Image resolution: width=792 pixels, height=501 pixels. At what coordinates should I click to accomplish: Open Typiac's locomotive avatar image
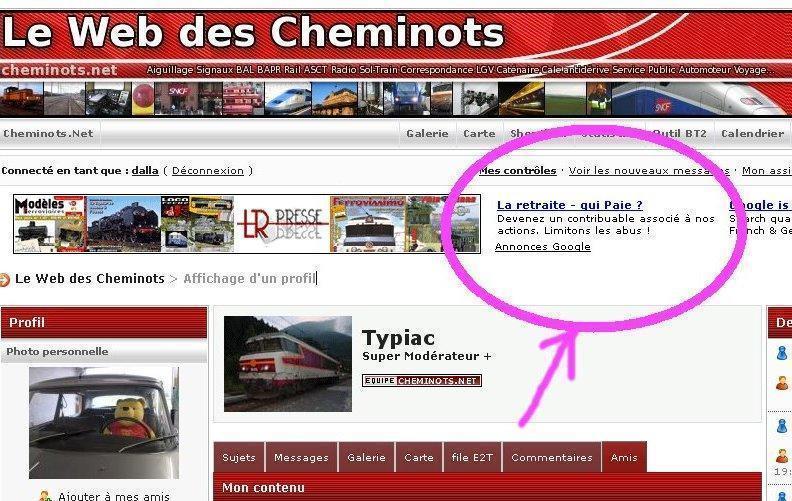pos(288,364)
